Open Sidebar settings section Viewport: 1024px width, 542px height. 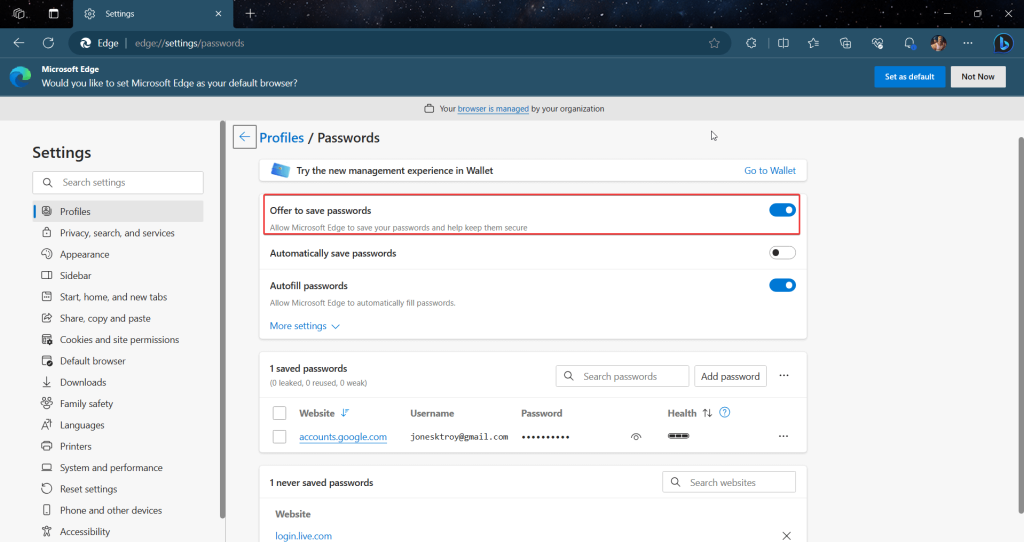pos(118,276)
